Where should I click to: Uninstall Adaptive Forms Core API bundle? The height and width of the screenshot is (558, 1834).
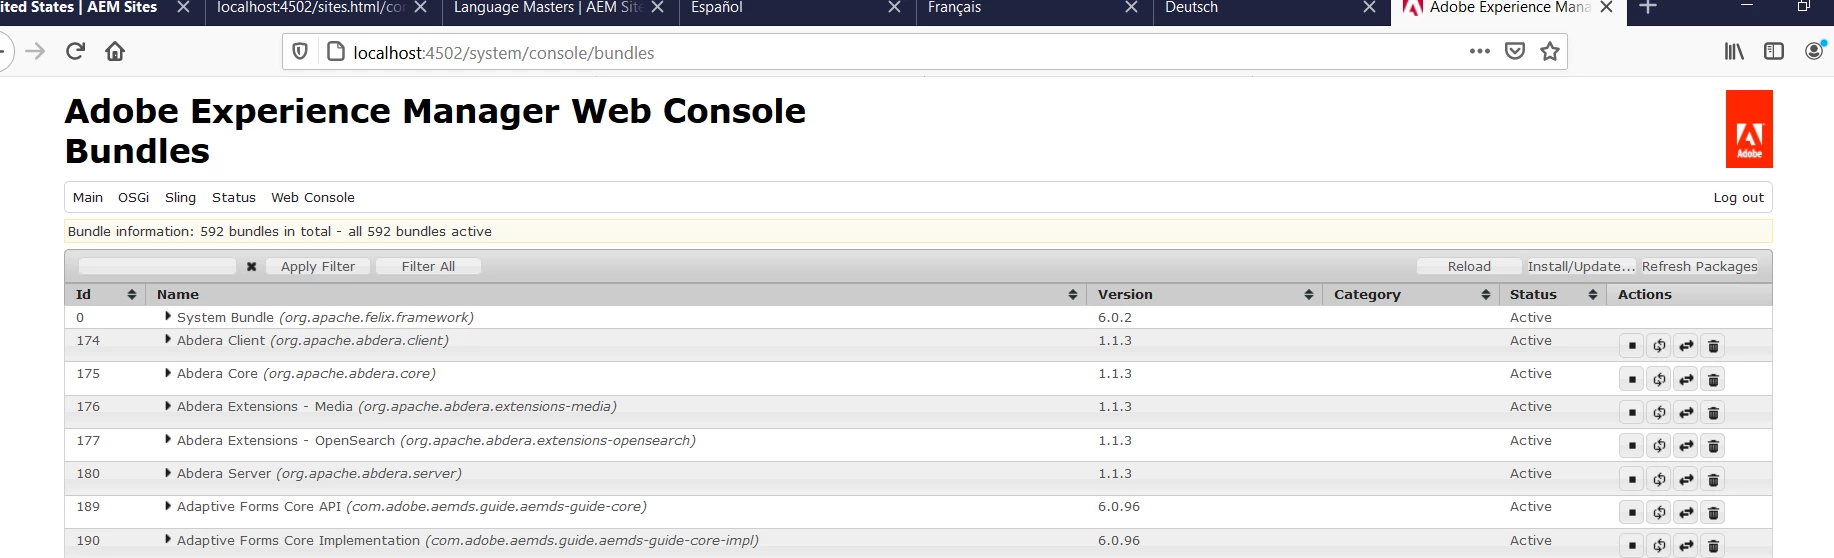click(x=1713, y=512)
